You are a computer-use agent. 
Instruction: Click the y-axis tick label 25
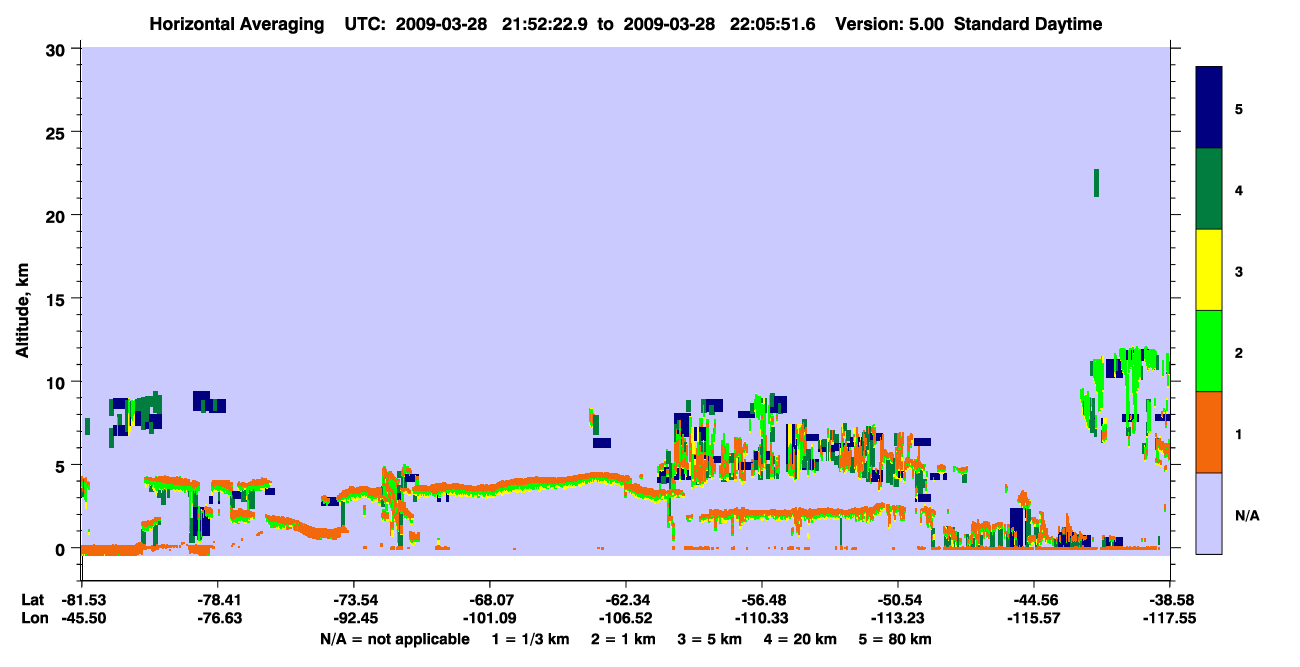(x=58, y=132)
